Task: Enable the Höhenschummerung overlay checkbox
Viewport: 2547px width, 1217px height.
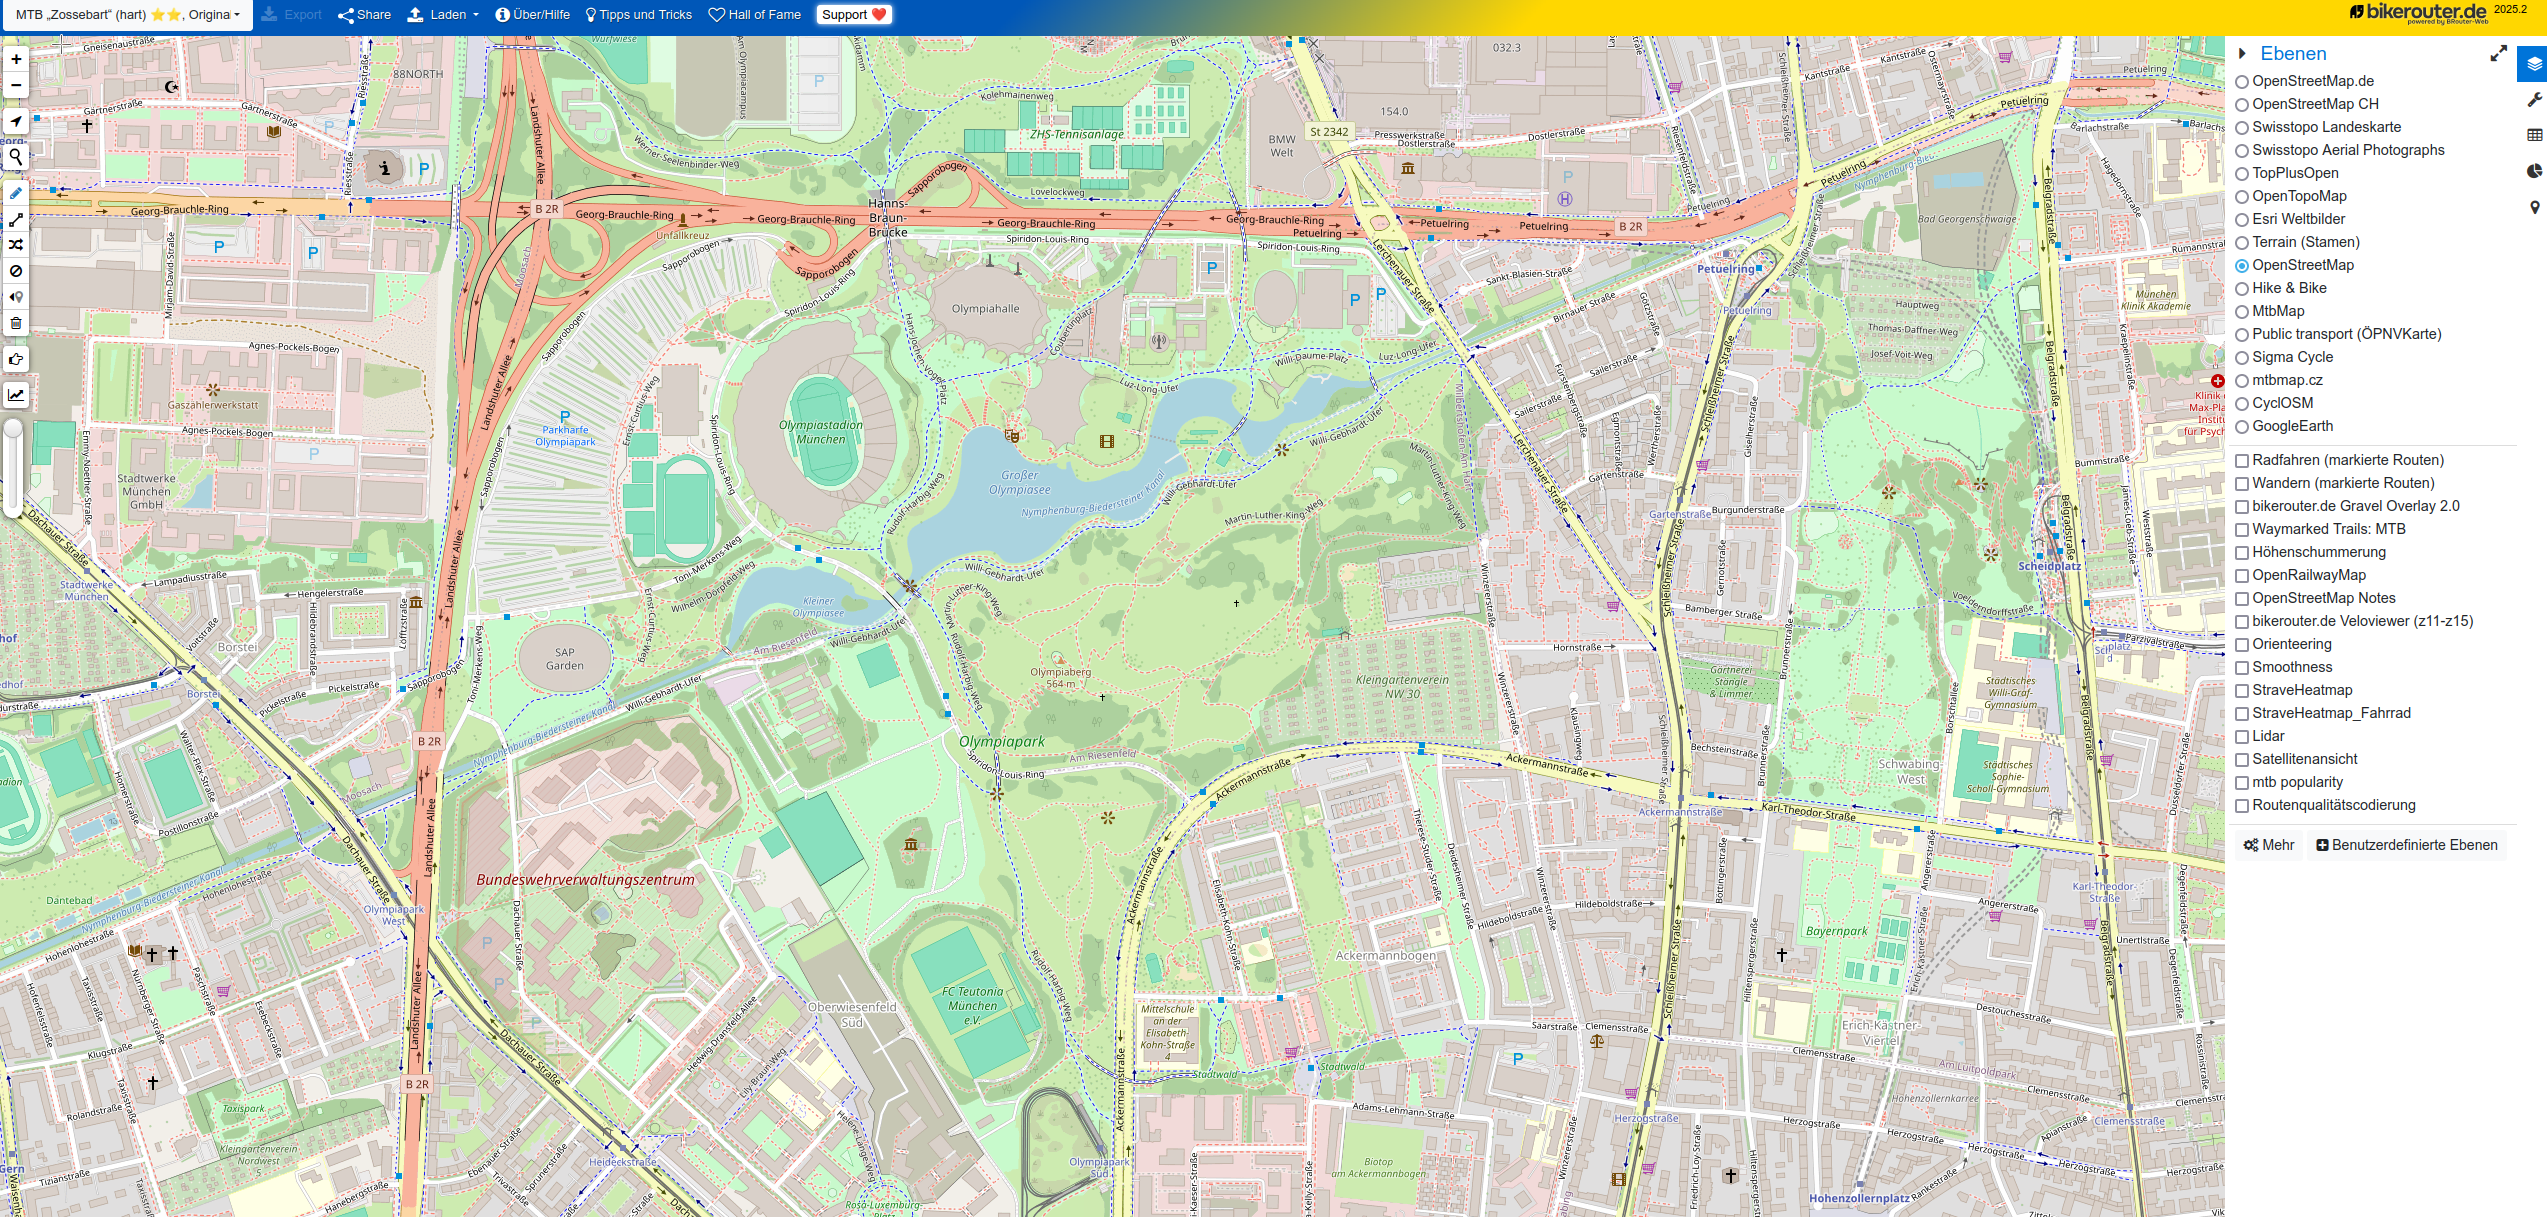Action: coord(2242,553)
